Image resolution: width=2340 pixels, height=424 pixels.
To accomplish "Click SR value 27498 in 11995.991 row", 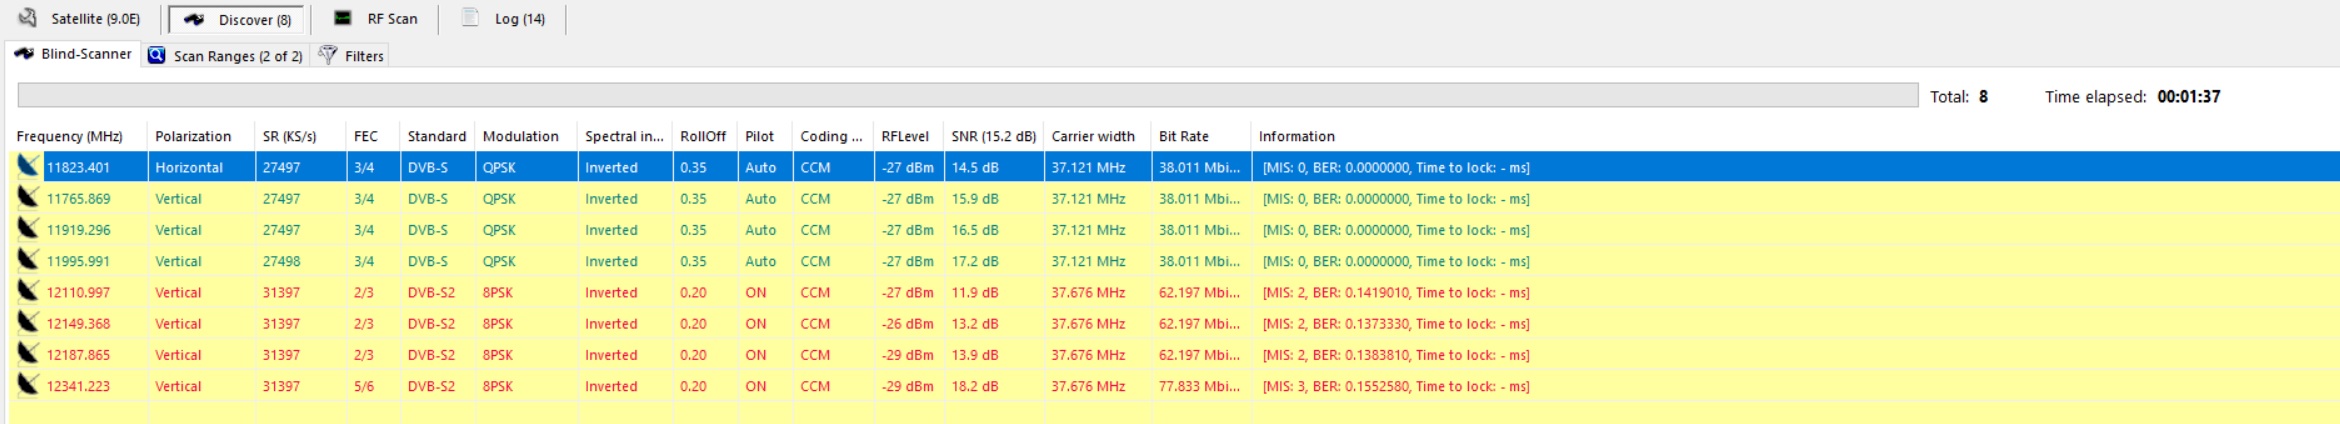I will click(x=281, y=261).
